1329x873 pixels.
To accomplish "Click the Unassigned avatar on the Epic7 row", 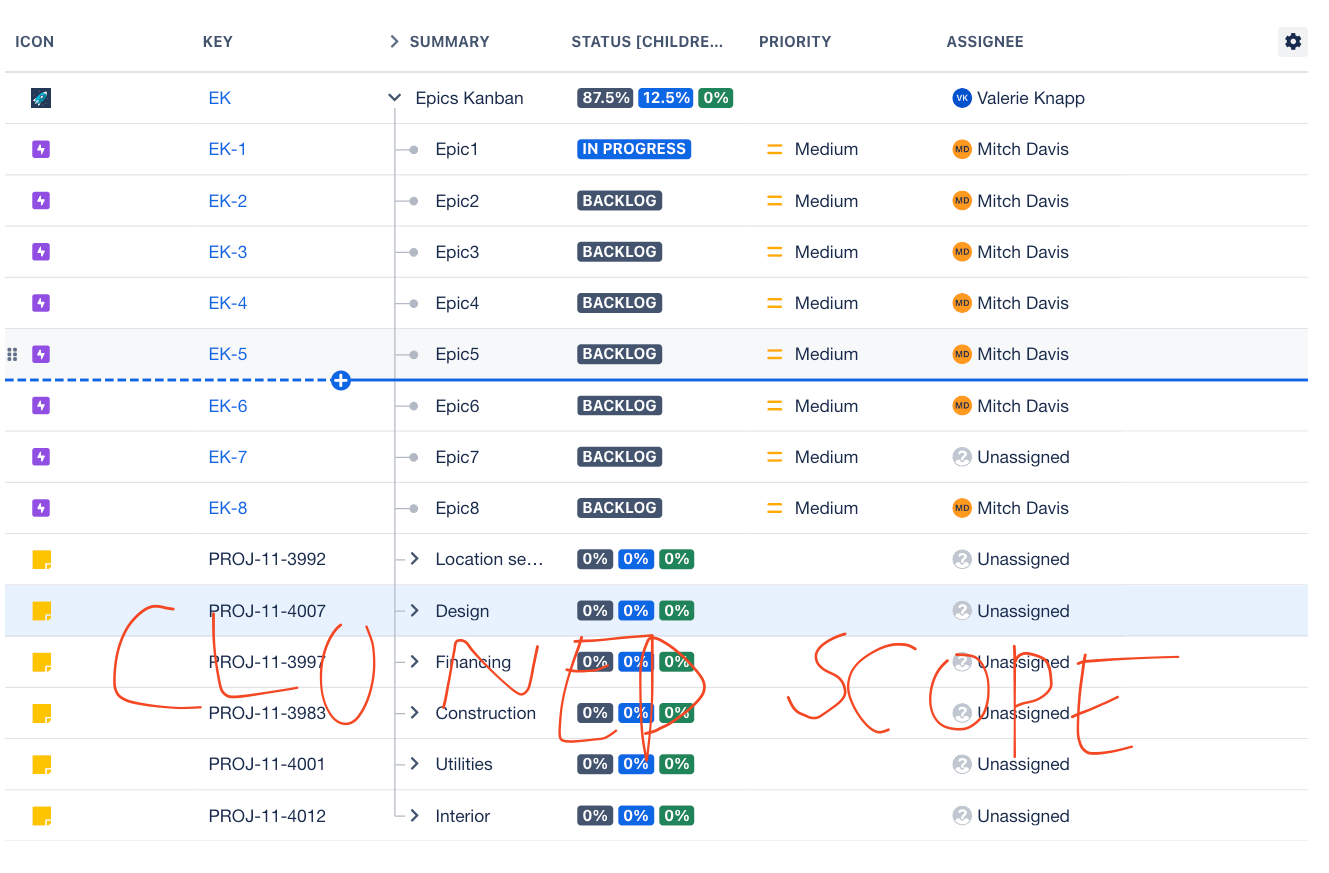I will 962,456.
